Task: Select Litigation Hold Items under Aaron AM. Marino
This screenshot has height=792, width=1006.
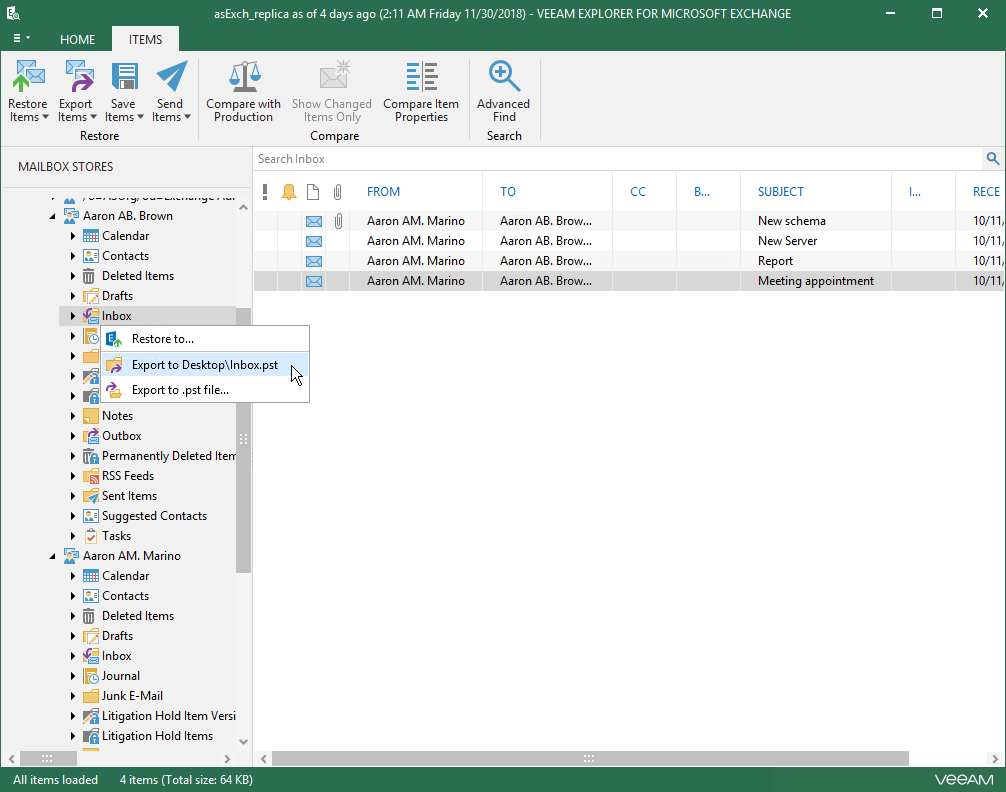Action: pyautogui.click(x=157, y=736)
